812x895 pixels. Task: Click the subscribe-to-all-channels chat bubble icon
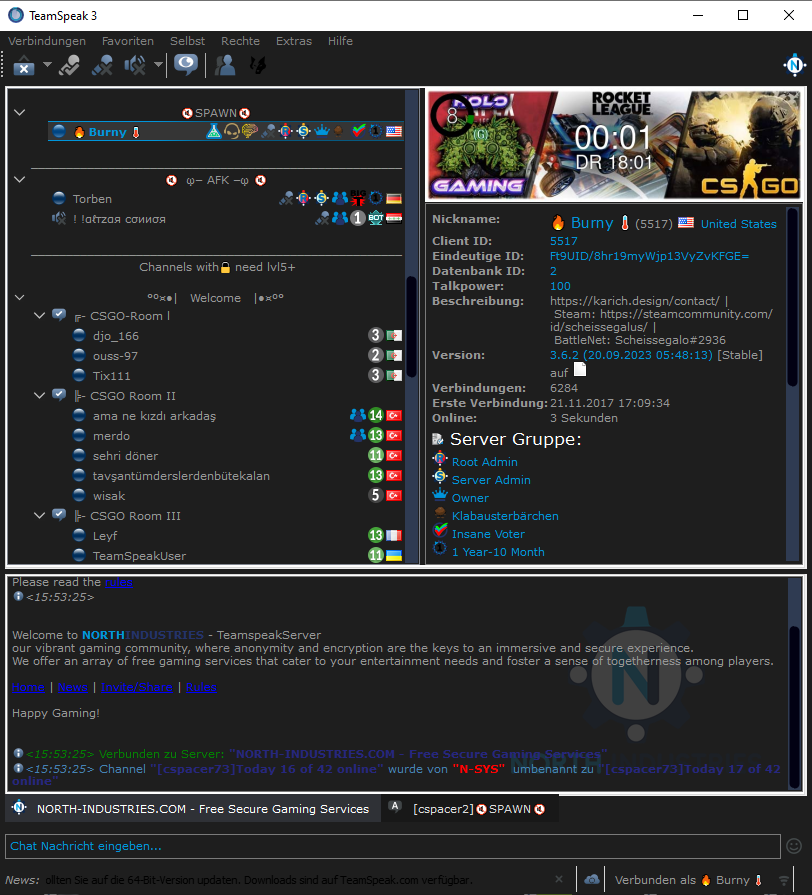click(185, 66)
